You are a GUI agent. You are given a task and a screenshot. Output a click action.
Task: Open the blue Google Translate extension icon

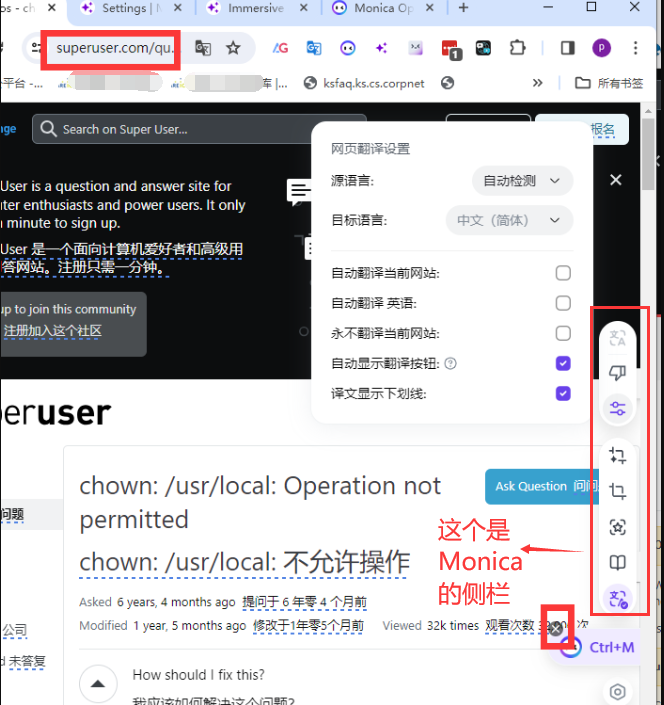click(313, 48)
